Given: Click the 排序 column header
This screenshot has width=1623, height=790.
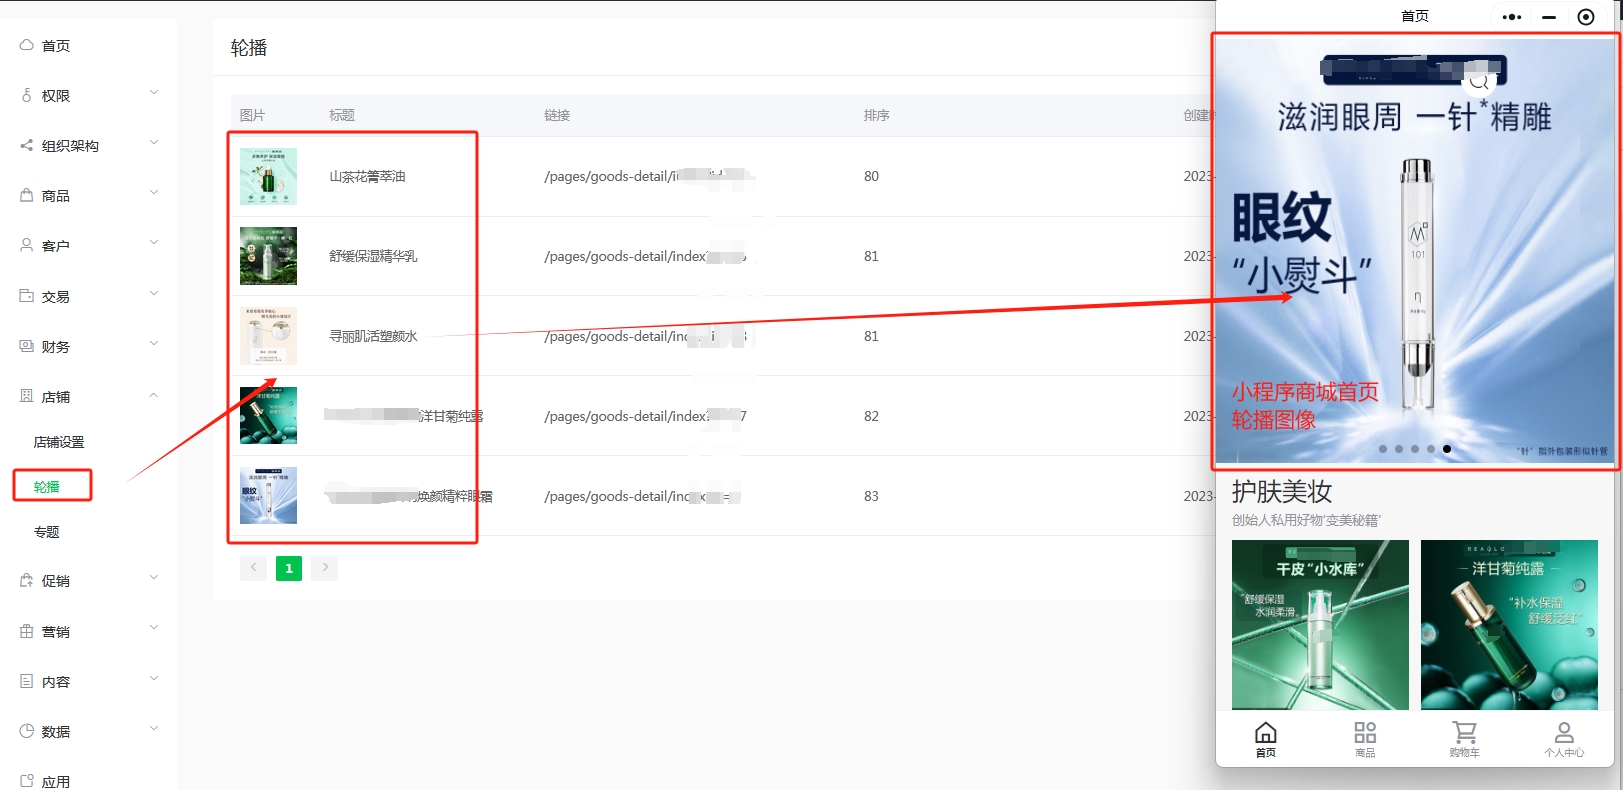Looking at the screenshot, I should coord(876,115).
